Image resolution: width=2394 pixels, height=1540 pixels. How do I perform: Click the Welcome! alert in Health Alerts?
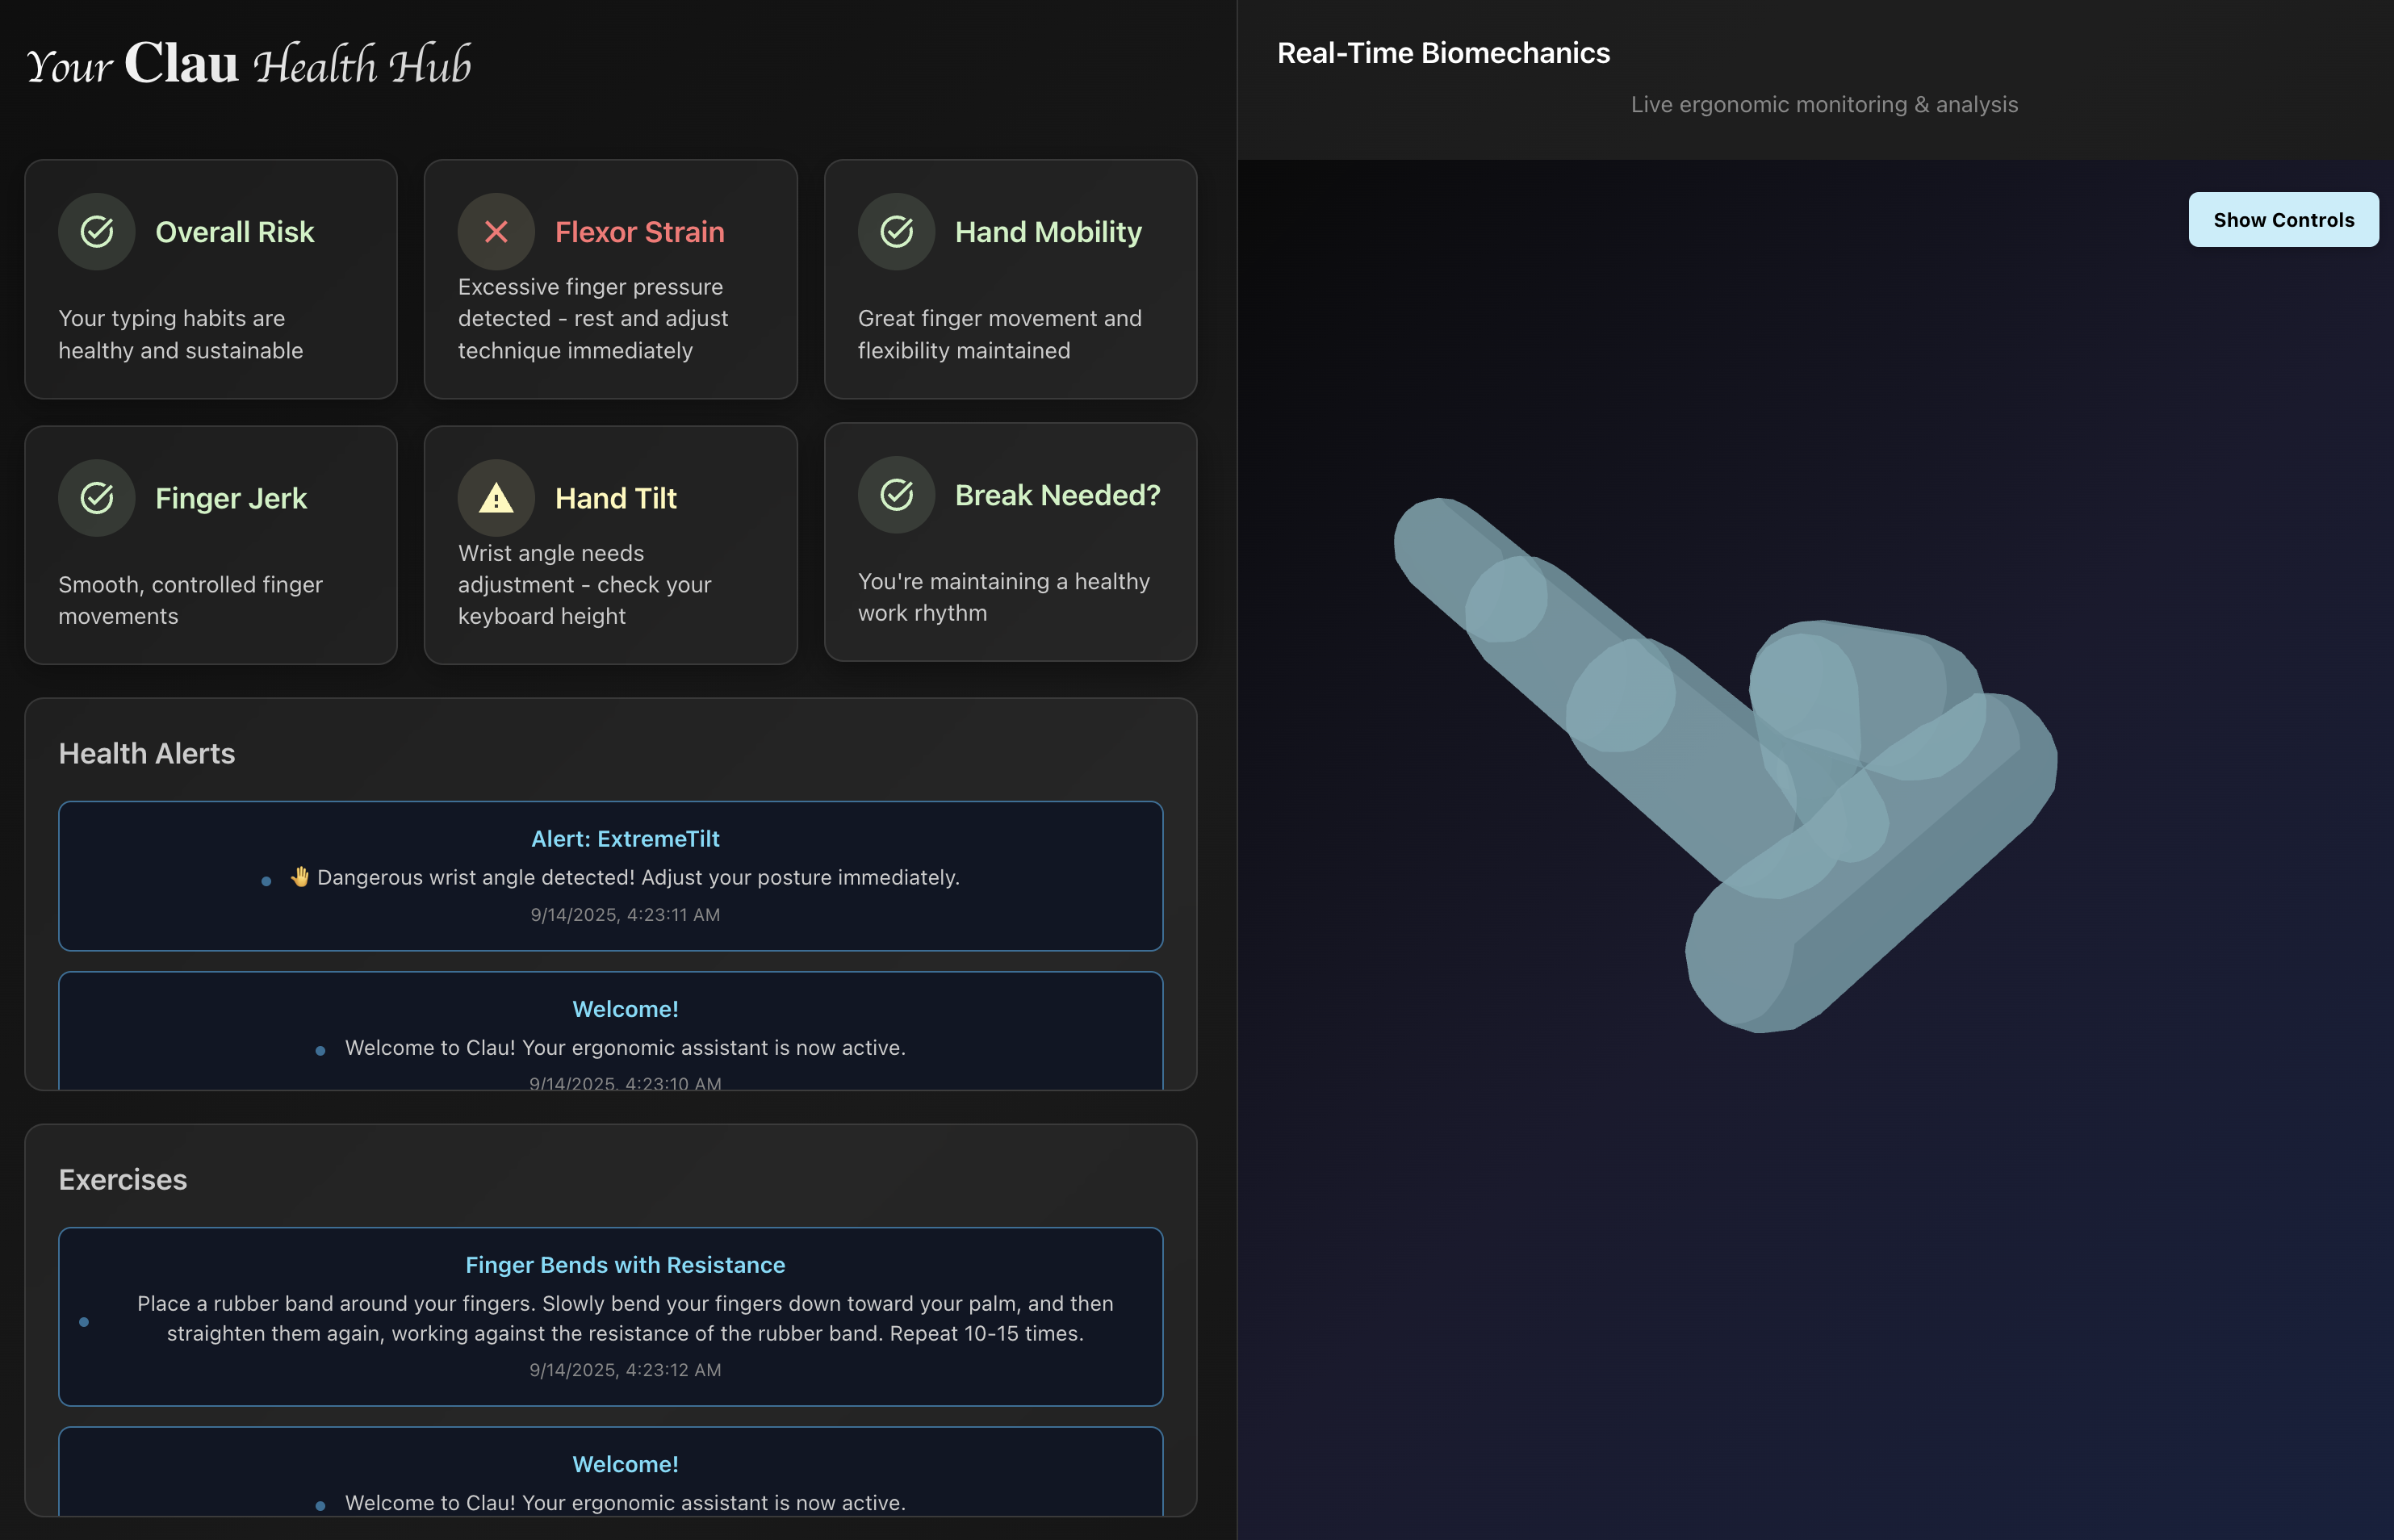point(625,1010)
